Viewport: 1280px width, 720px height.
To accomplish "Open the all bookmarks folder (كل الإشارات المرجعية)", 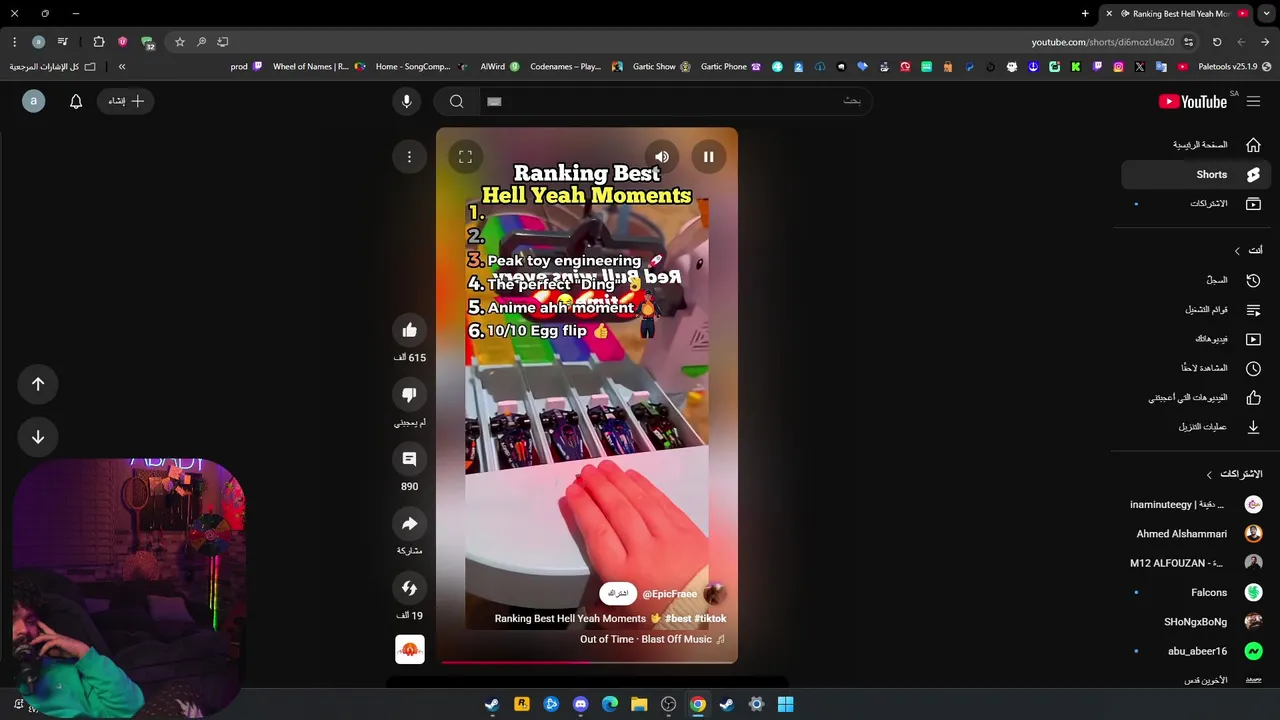I will [53, 67].
